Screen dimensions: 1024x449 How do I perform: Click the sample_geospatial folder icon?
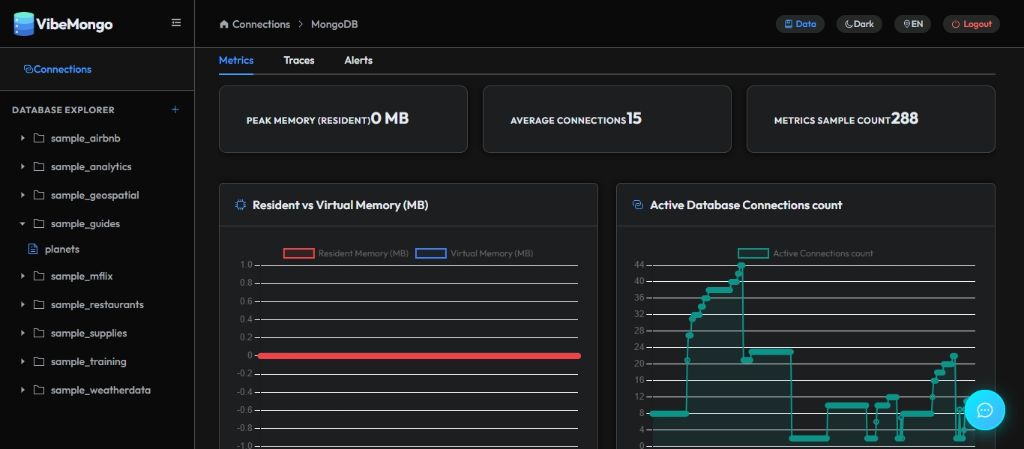click(x=39, y=195)
